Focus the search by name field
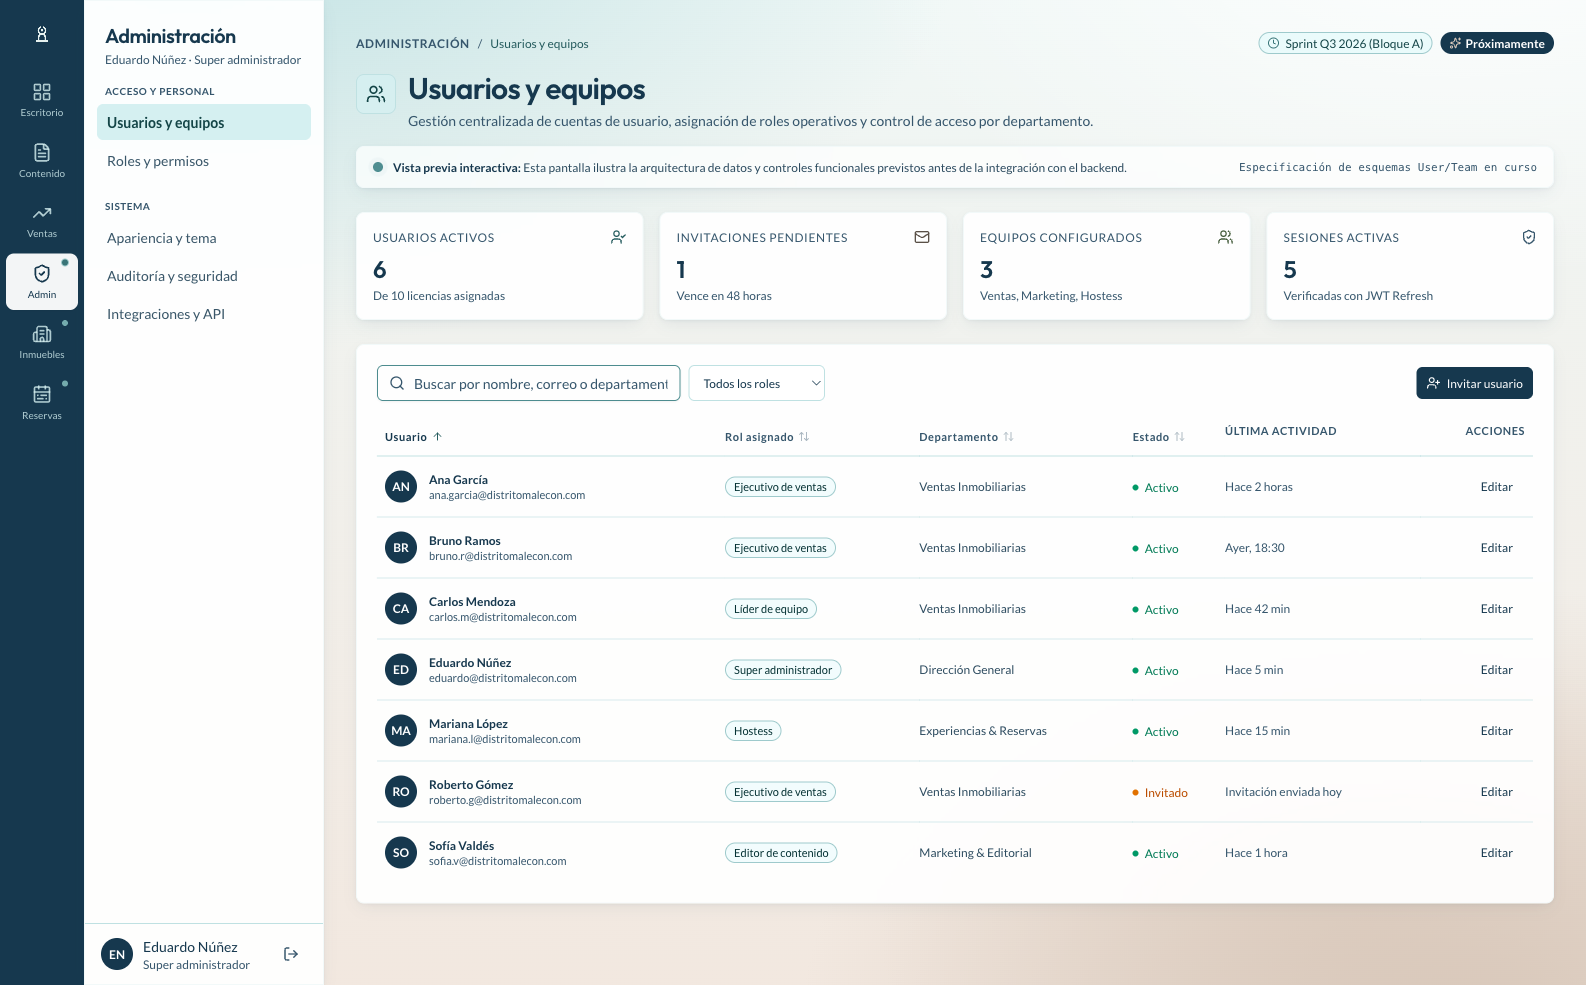 coord(528,383)
